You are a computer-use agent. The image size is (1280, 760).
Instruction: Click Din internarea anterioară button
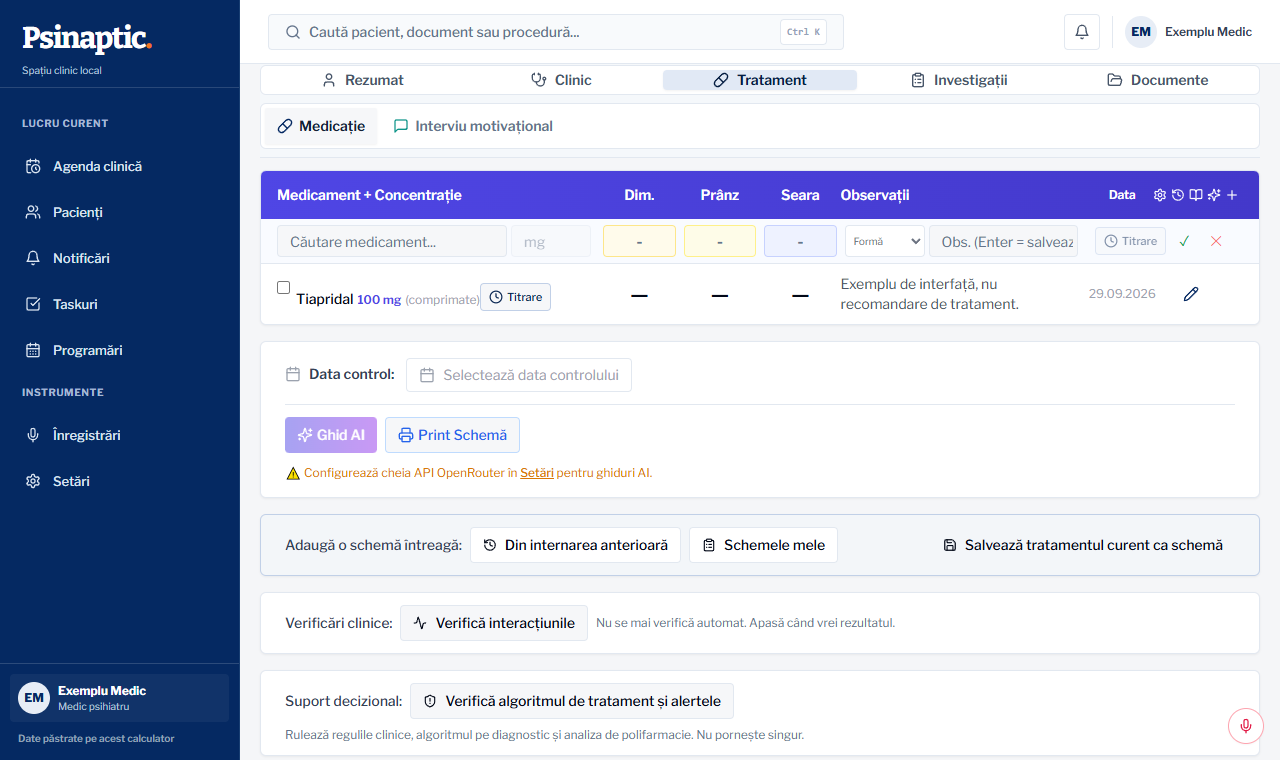pos(575,545)
